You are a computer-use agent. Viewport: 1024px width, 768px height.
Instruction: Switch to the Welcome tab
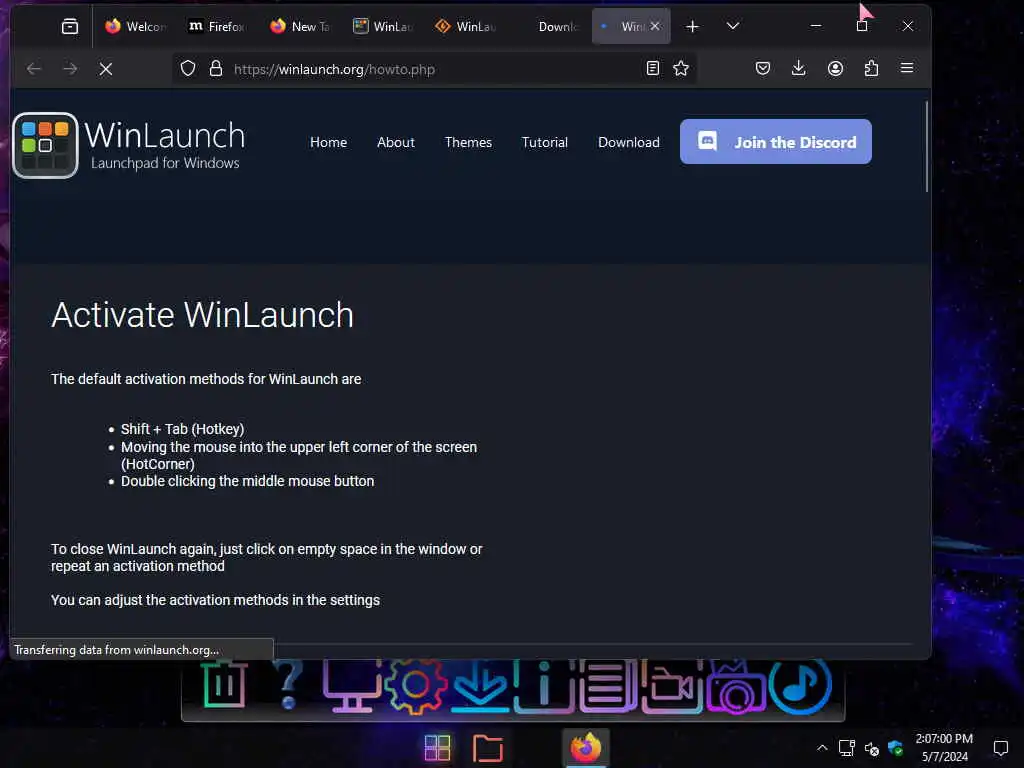tap(135, 26)
